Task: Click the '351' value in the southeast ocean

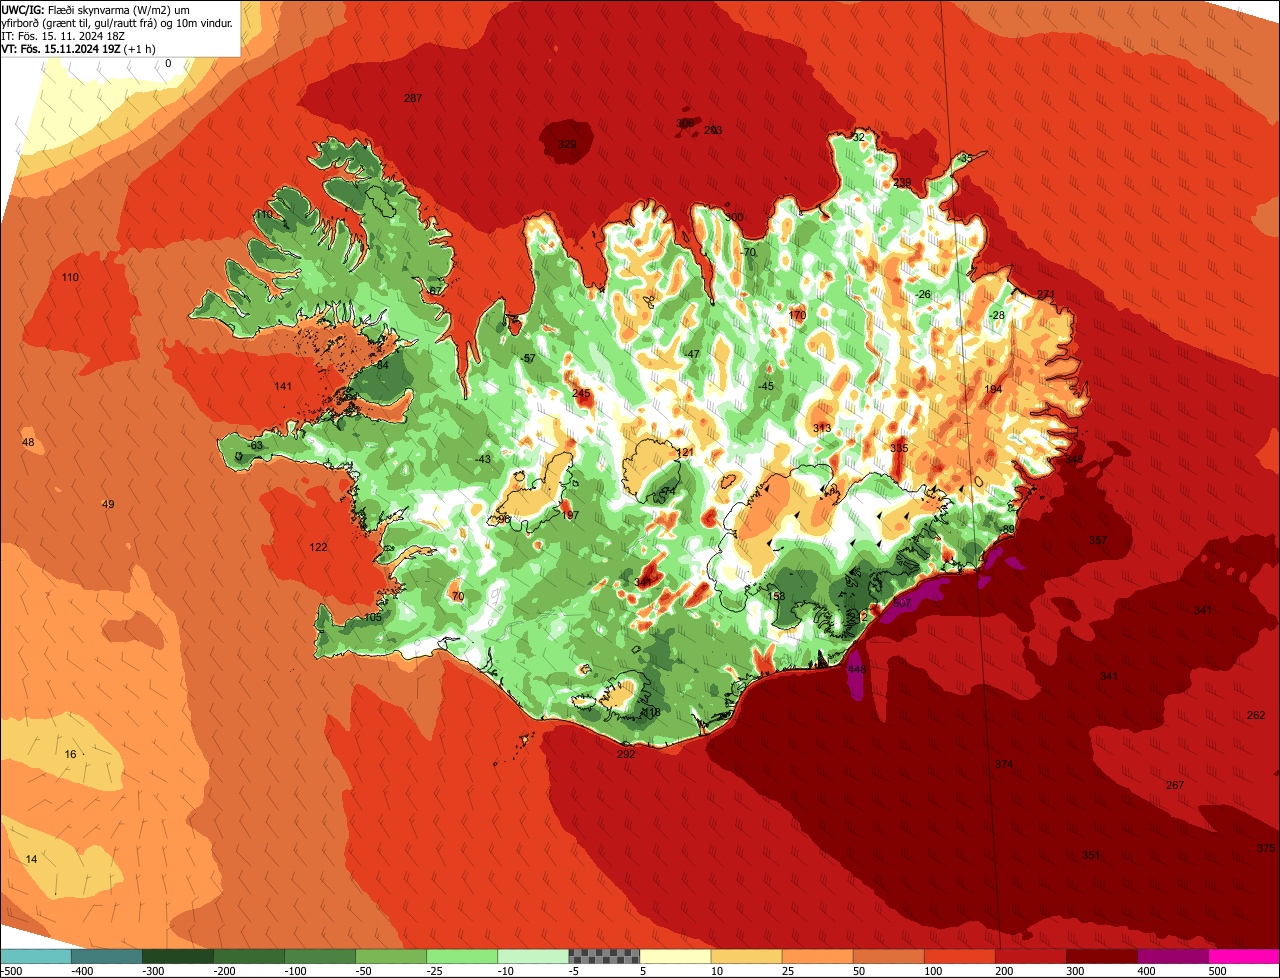Action: pyautogui.click(x=1091, y=855)
